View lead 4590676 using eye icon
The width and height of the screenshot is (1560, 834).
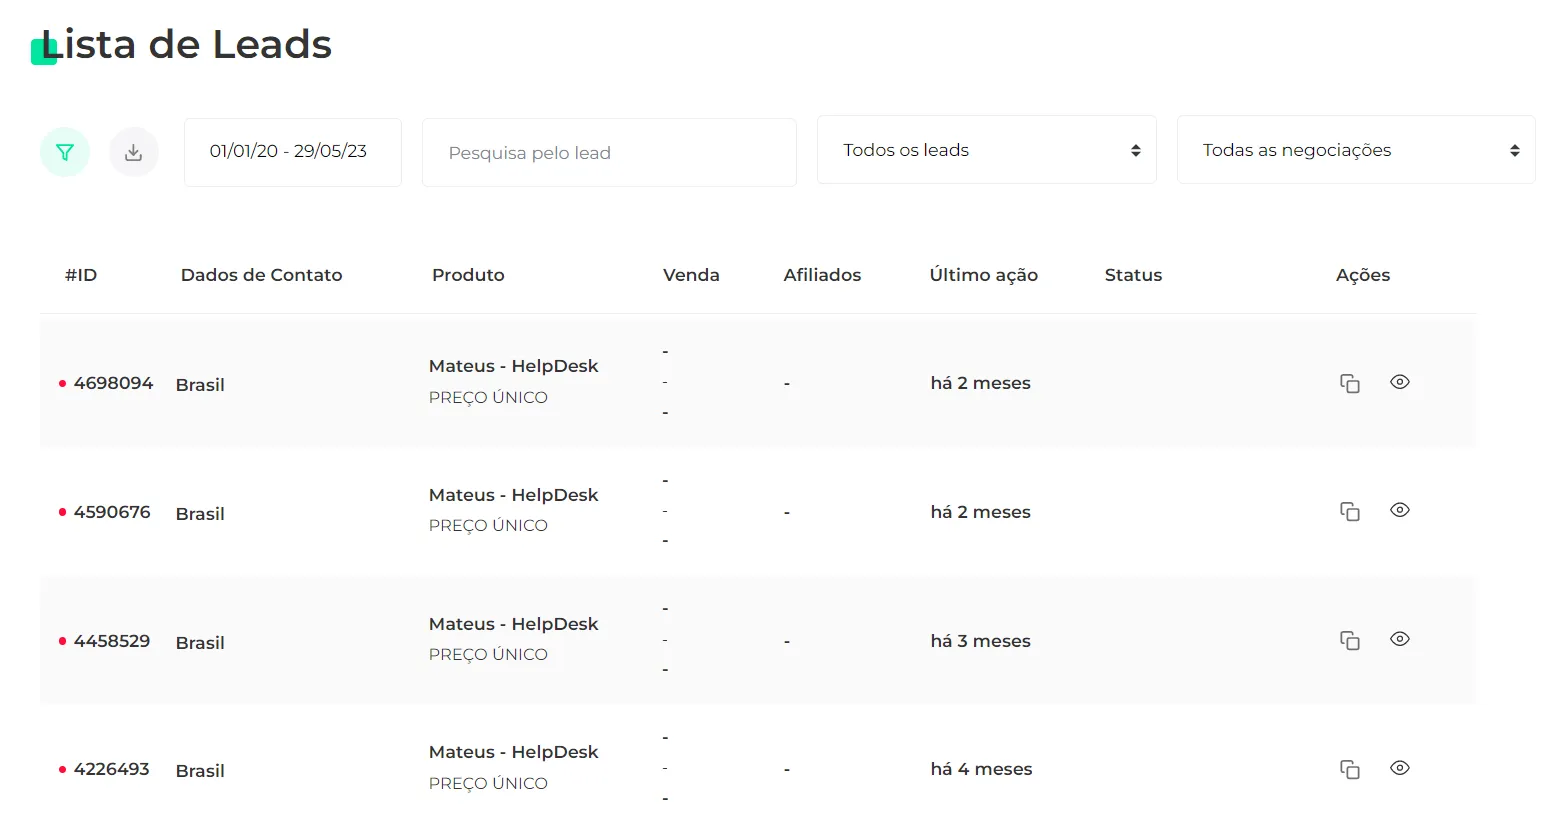[1400, 510]
